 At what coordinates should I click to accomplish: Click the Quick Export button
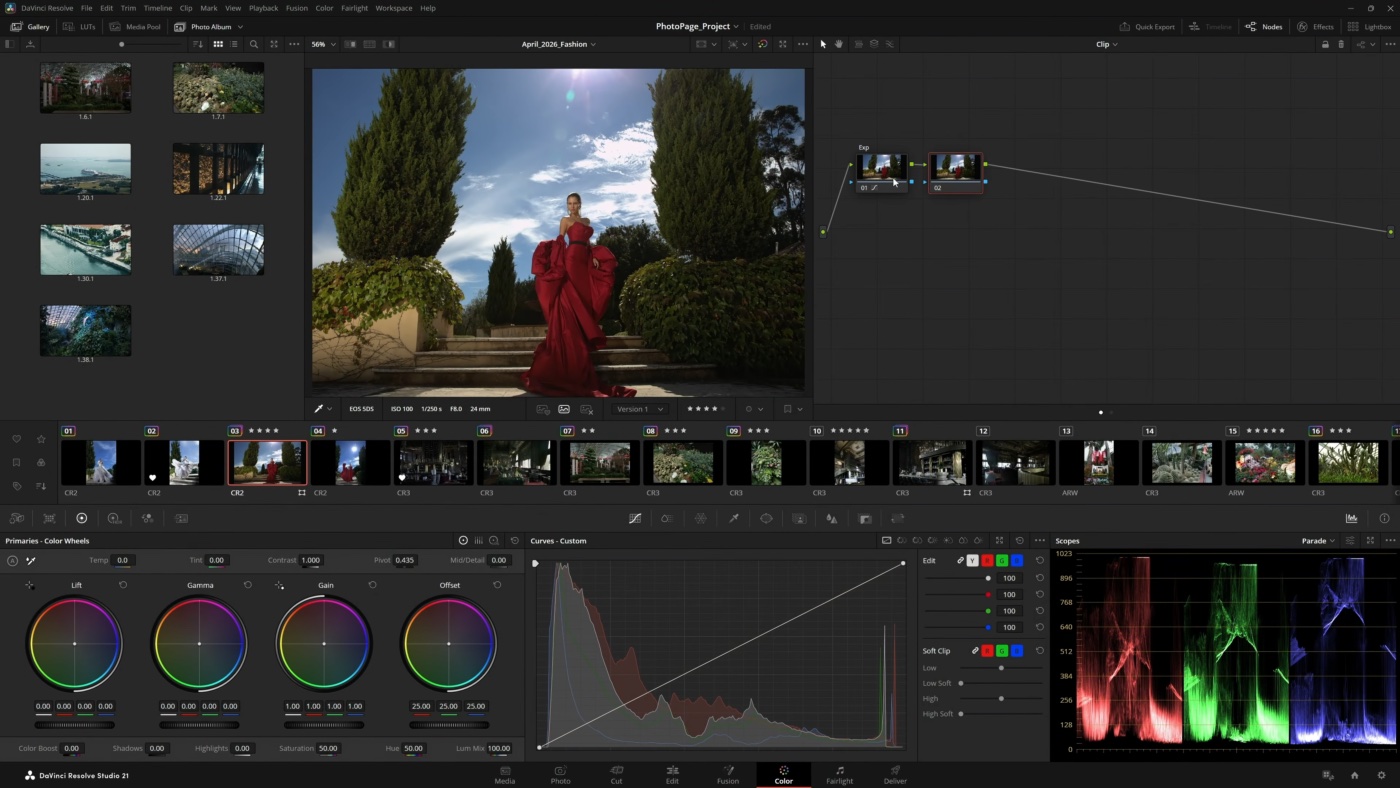pos(1147,27)
